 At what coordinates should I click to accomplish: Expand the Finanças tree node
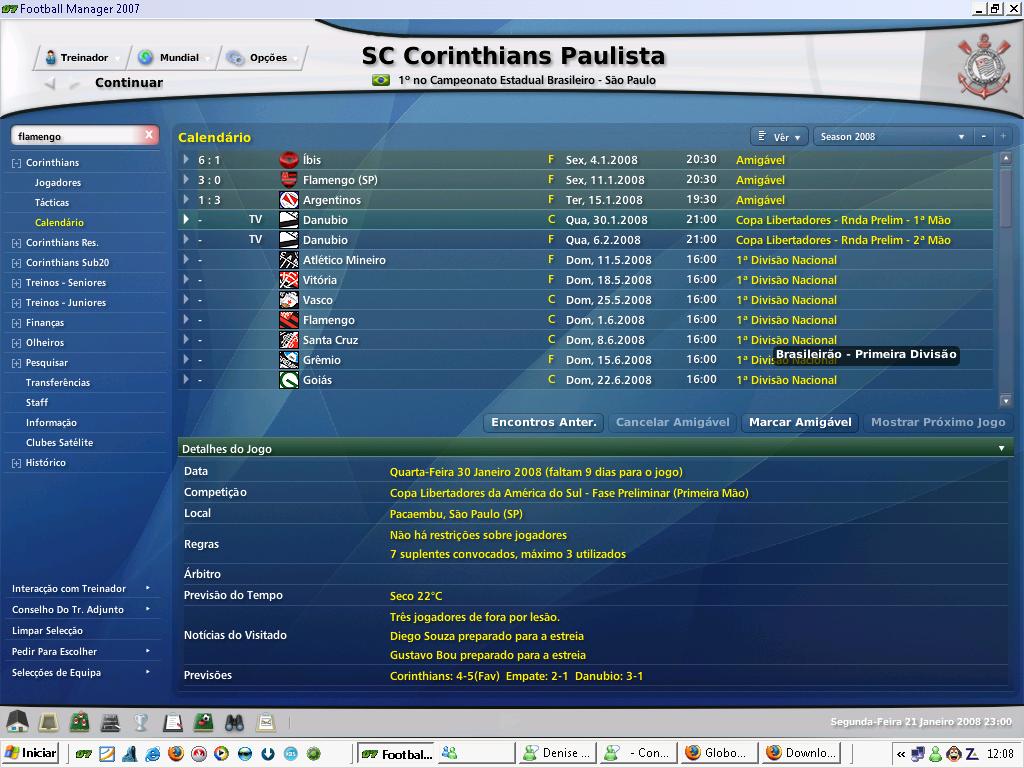(16, 323)
